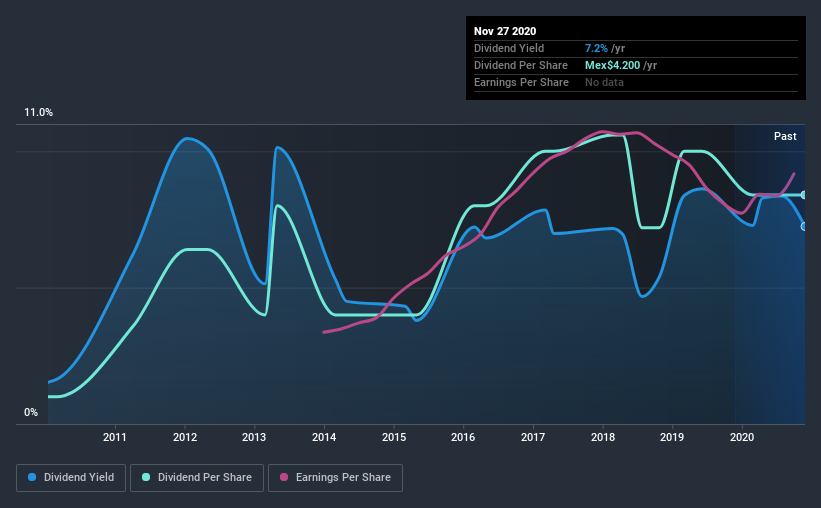Image resolution: width=821 pixels, height=508 pixels.
Task: Click the Earnings Per Share tooltip row label
Action: click(x=521, y=82)
